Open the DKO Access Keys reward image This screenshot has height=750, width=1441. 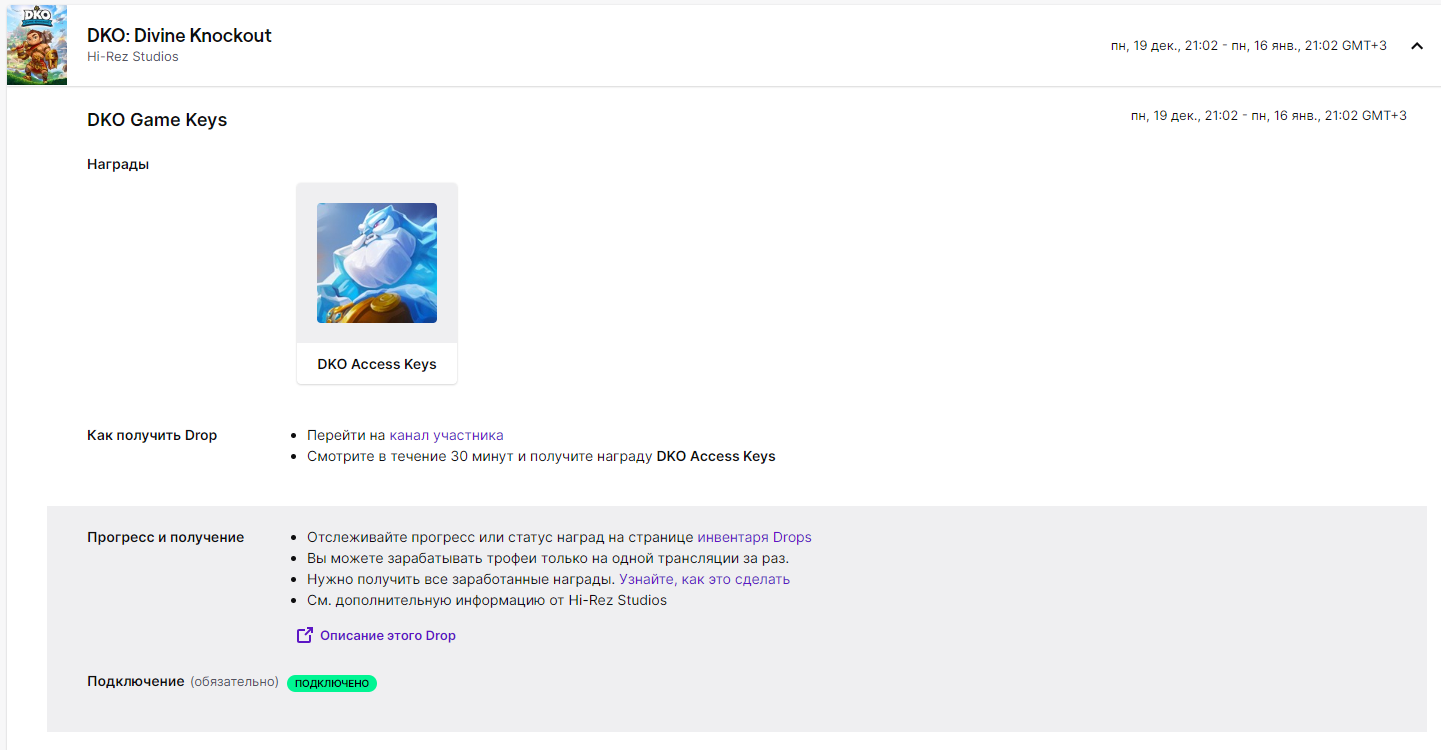click(377, 263)
